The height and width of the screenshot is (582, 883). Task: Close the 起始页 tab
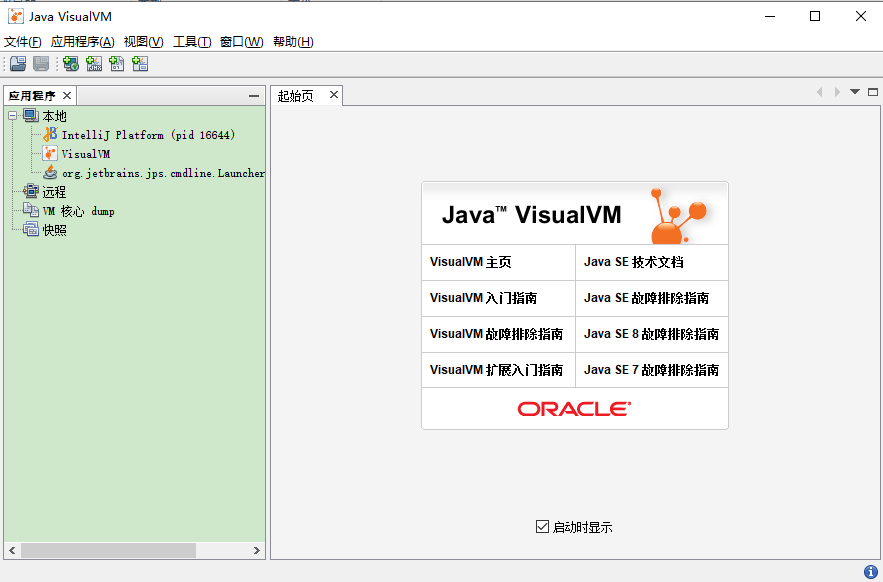(x=334, y=95)
